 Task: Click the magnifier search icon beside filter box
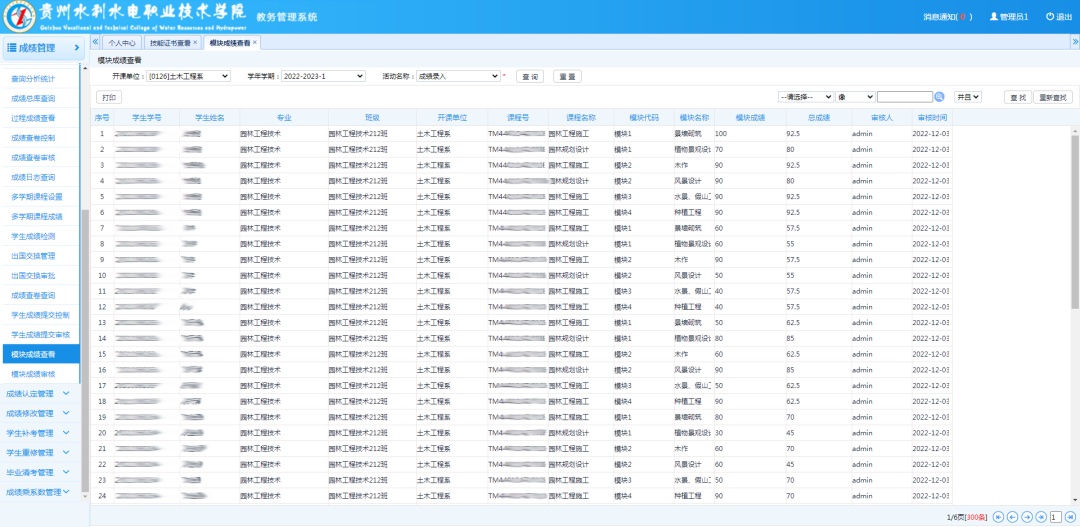coord(939,97)
